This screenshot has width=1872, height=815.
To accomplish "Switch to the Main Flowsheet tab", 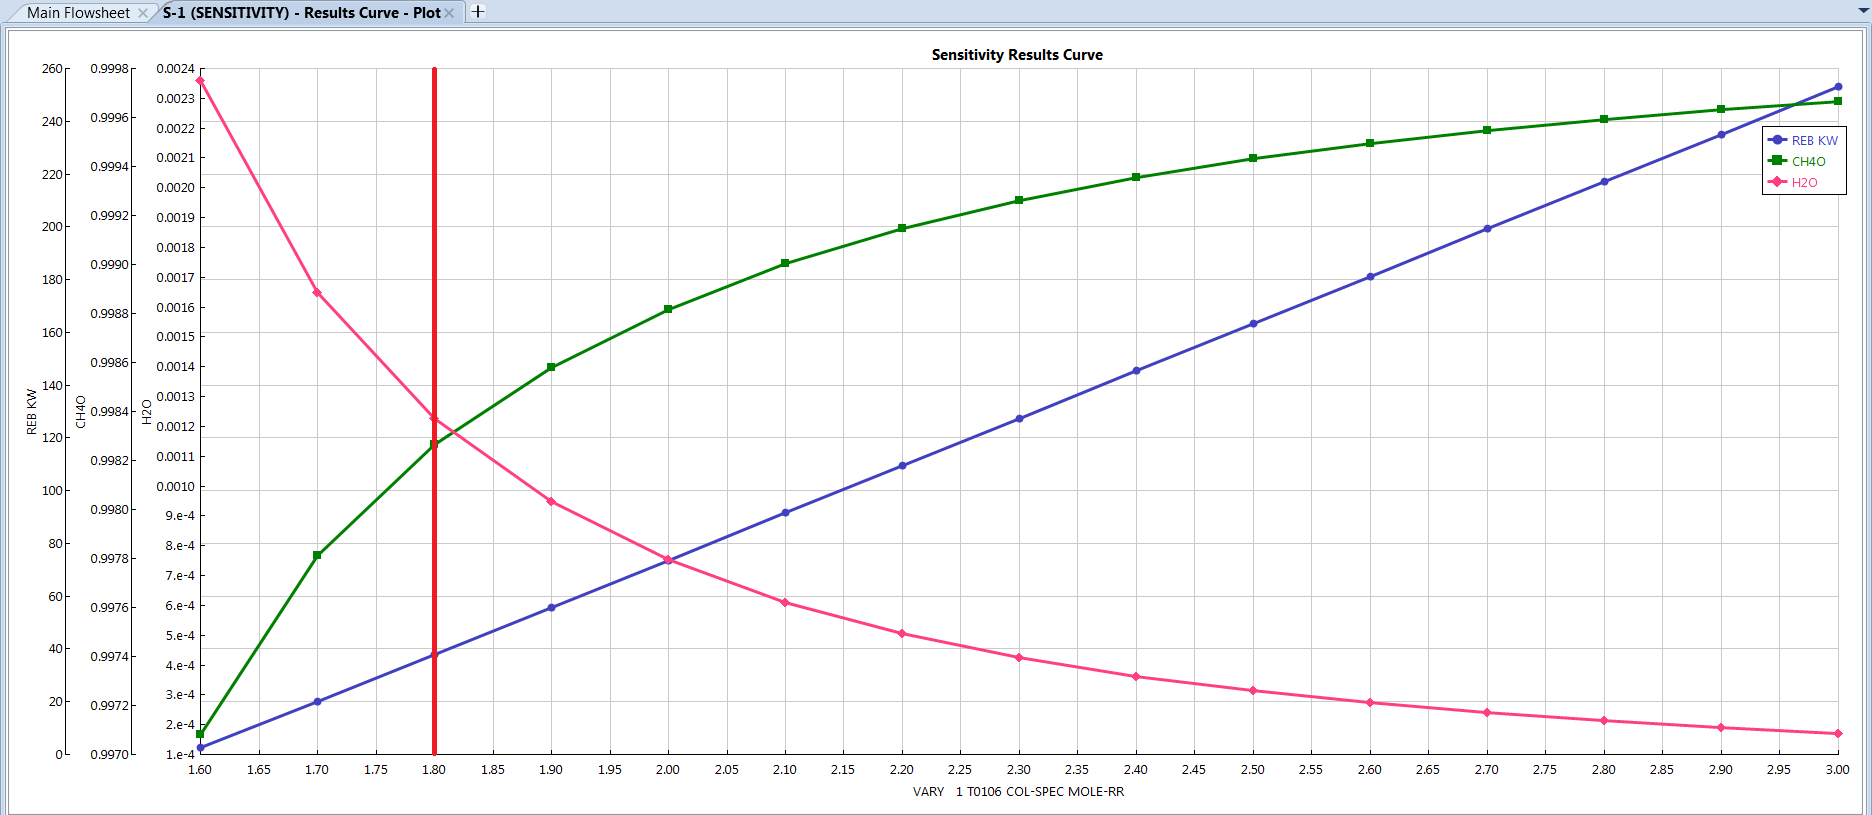I will 78,12.
